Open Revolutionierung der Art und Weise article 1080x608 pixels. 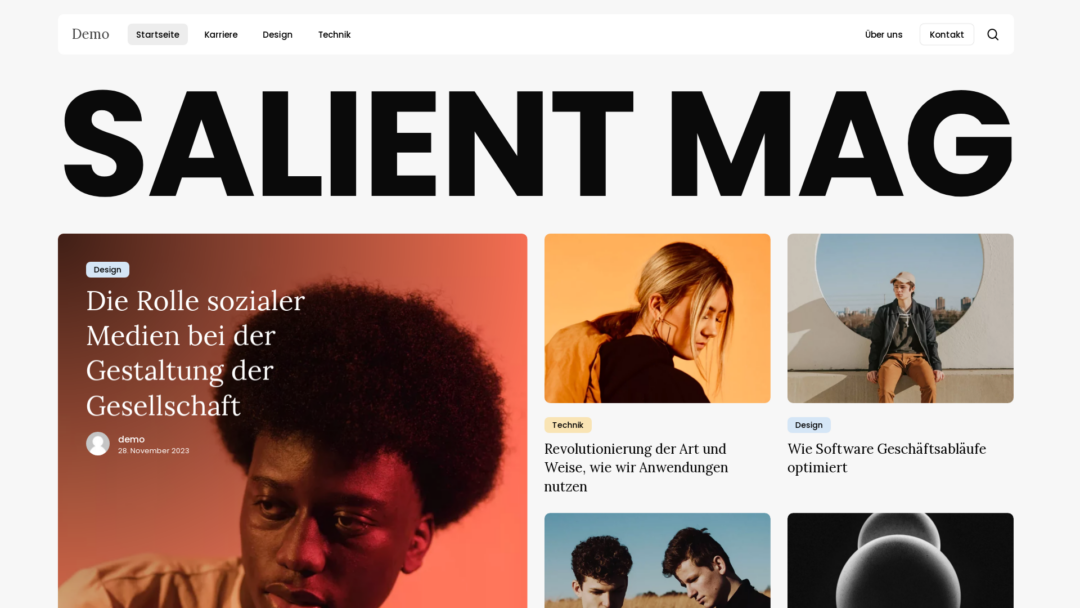tap(636, 468)
